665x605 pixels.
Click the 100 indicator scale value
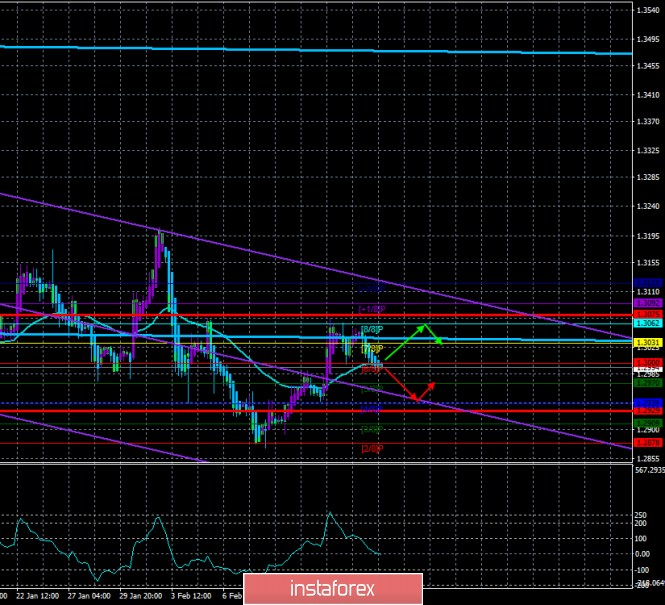click(640, 539)
